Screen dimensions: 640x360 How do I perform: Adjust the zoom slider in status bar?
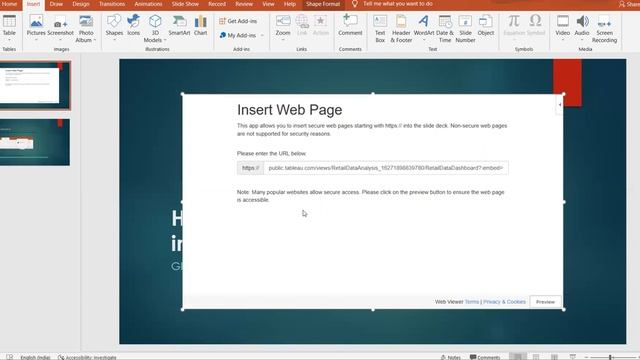[611, 357]
